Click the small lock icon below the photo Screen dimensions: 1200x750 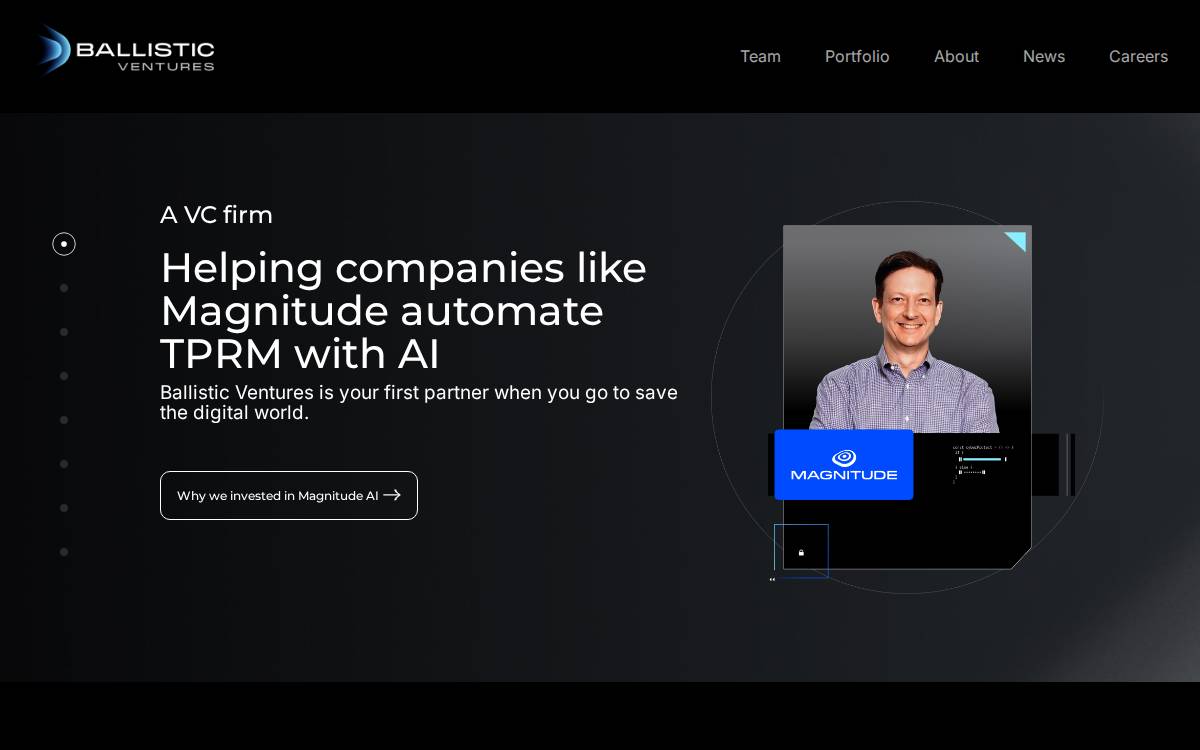tap(801, 552)
